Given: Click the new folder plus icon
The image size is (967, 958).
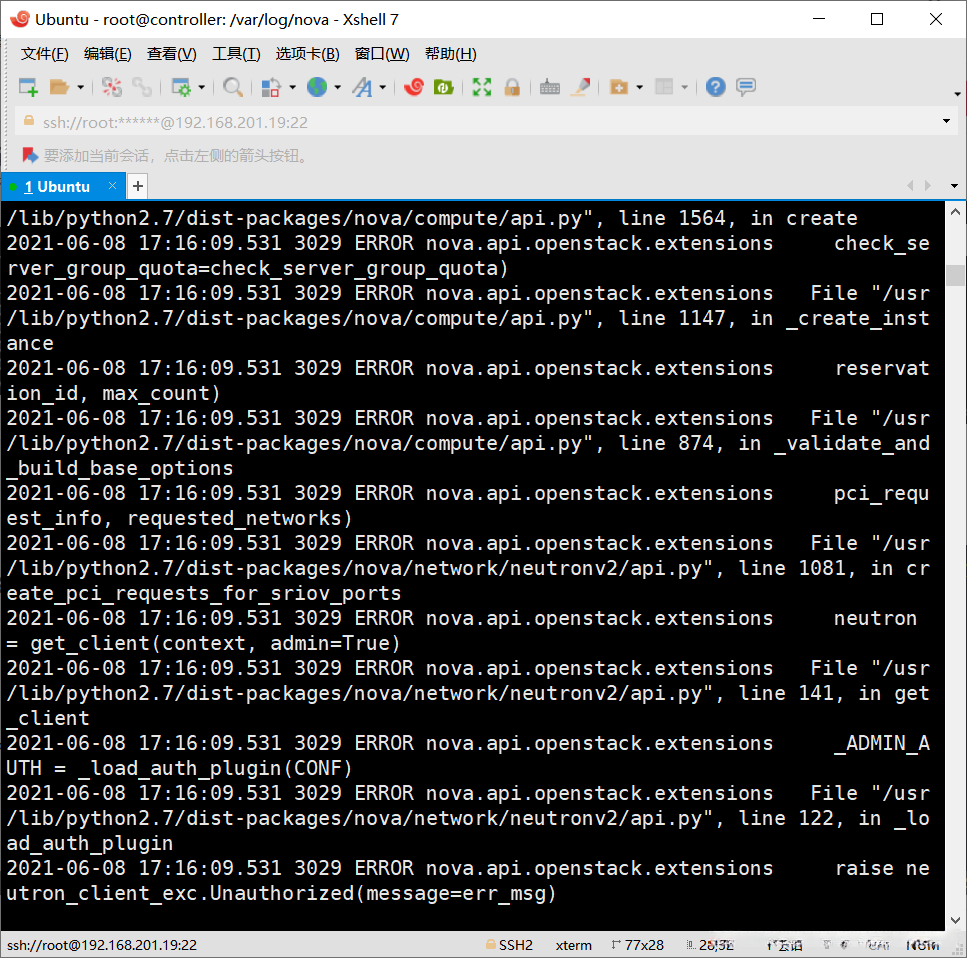Looking at the screenshot, I should [x=619, y=87].
